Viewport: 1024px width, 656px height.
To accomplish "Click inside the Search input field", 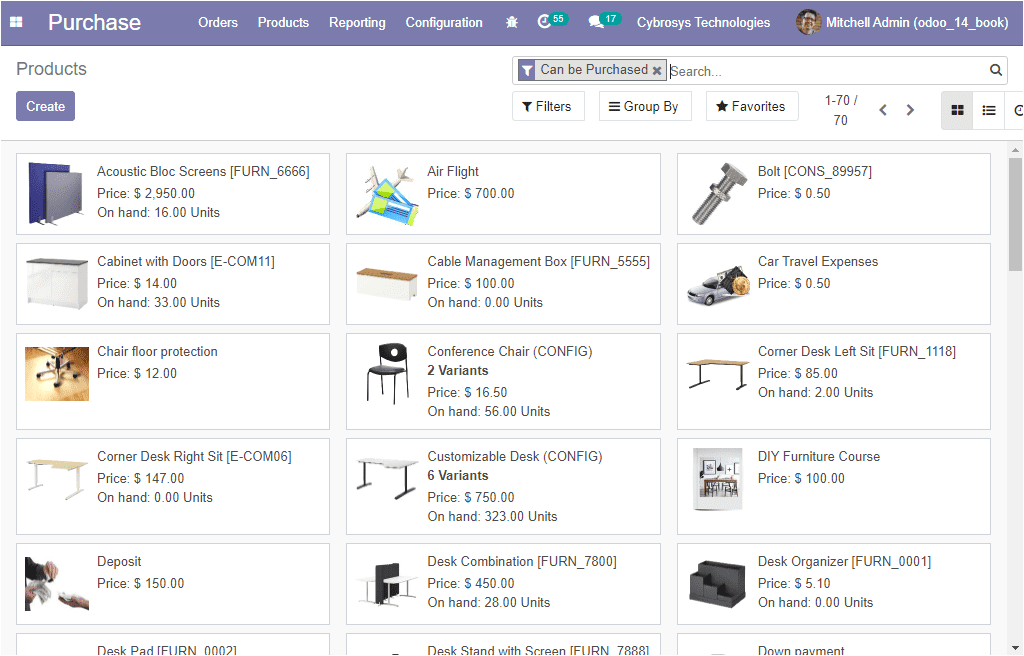I will tap(826, 71).
